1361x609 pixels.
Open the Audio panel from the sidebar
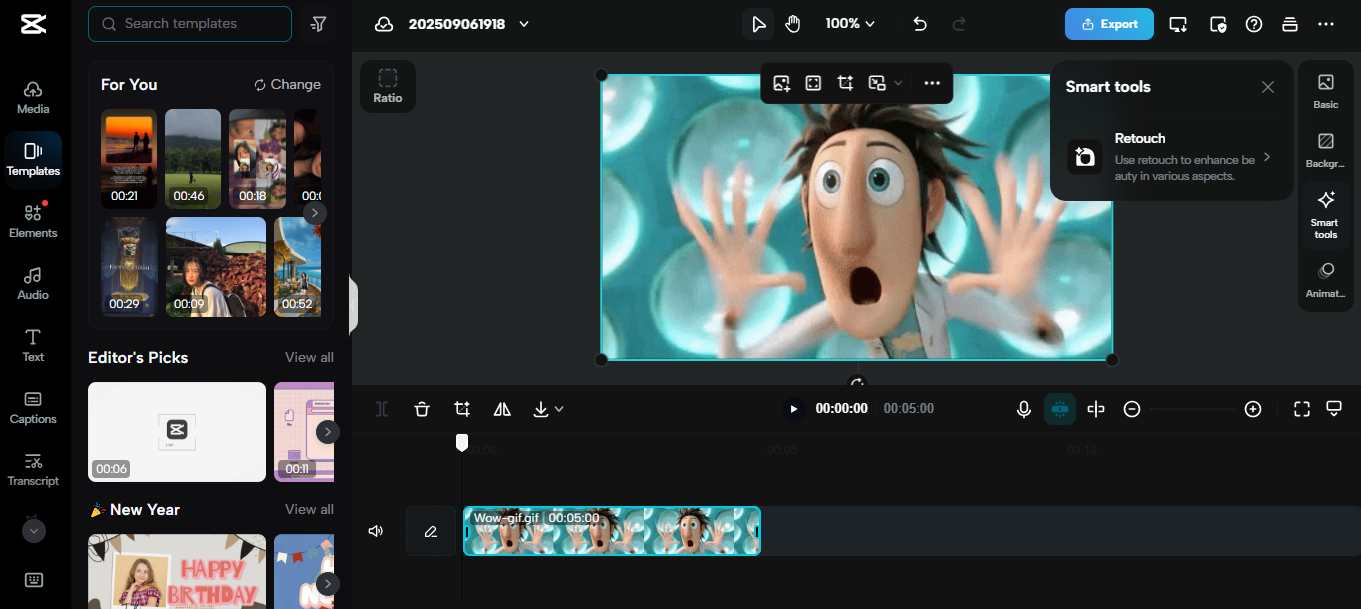point(33,283)
